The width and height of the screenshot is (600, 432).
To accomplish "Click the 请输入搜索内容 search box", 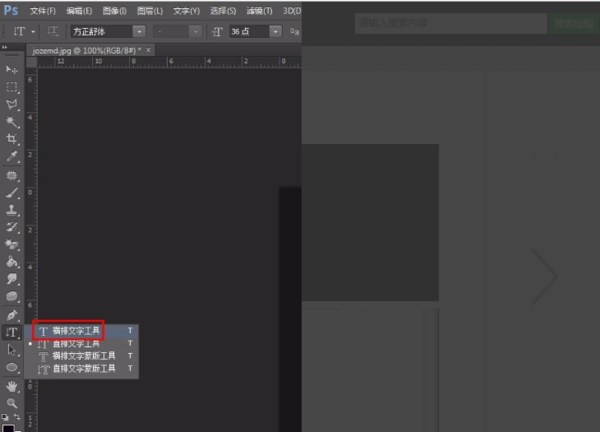I will (451, 23).
